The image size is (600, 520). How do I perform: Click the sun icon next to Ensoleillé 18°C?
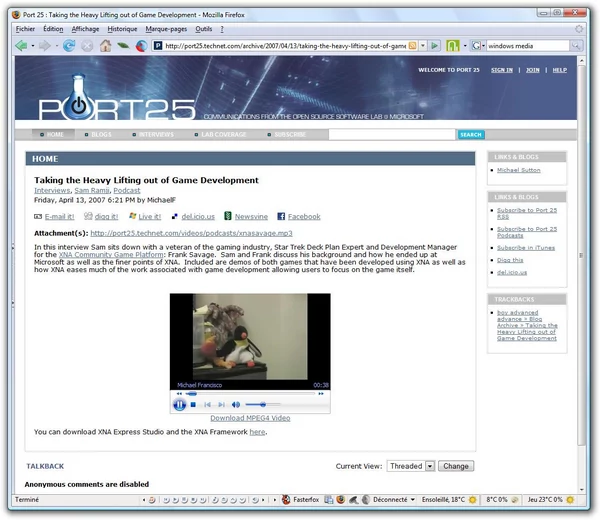(473, 500)
